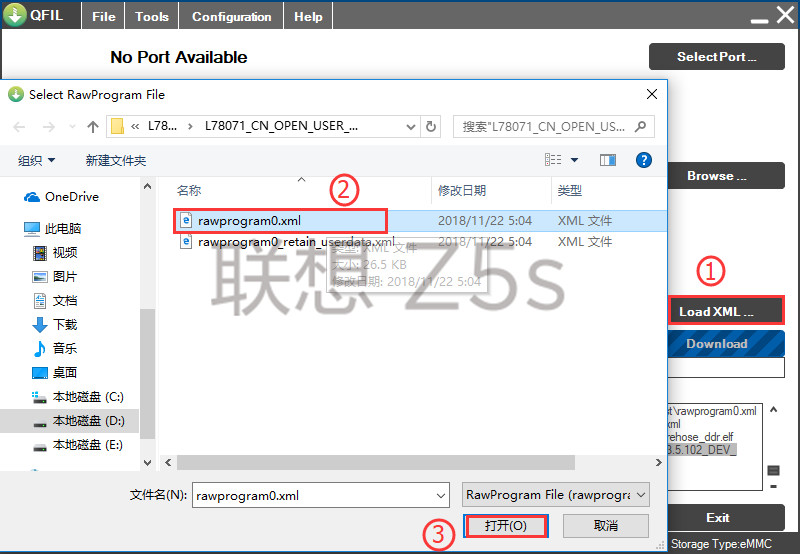Open the file type filter dropdown
Image resolution: width=800 pixels, height=554 pixels.
pyautogui.click(x=557, y=494)
